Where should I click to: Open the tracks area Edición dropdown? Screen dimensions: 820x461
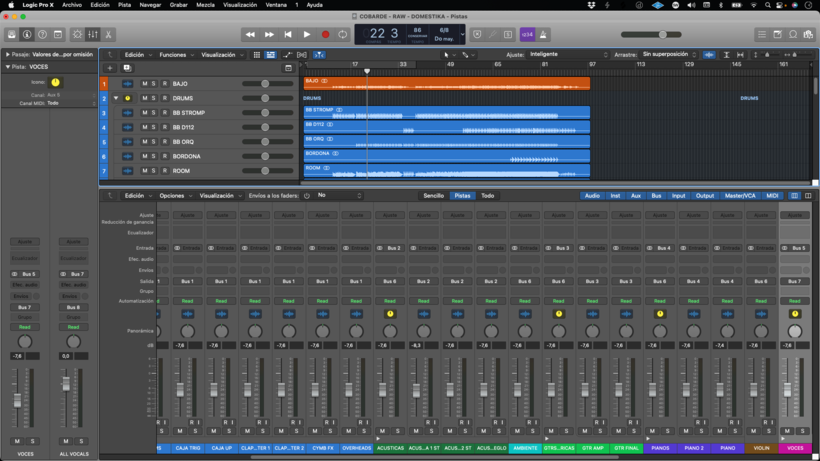pos(138,54)
